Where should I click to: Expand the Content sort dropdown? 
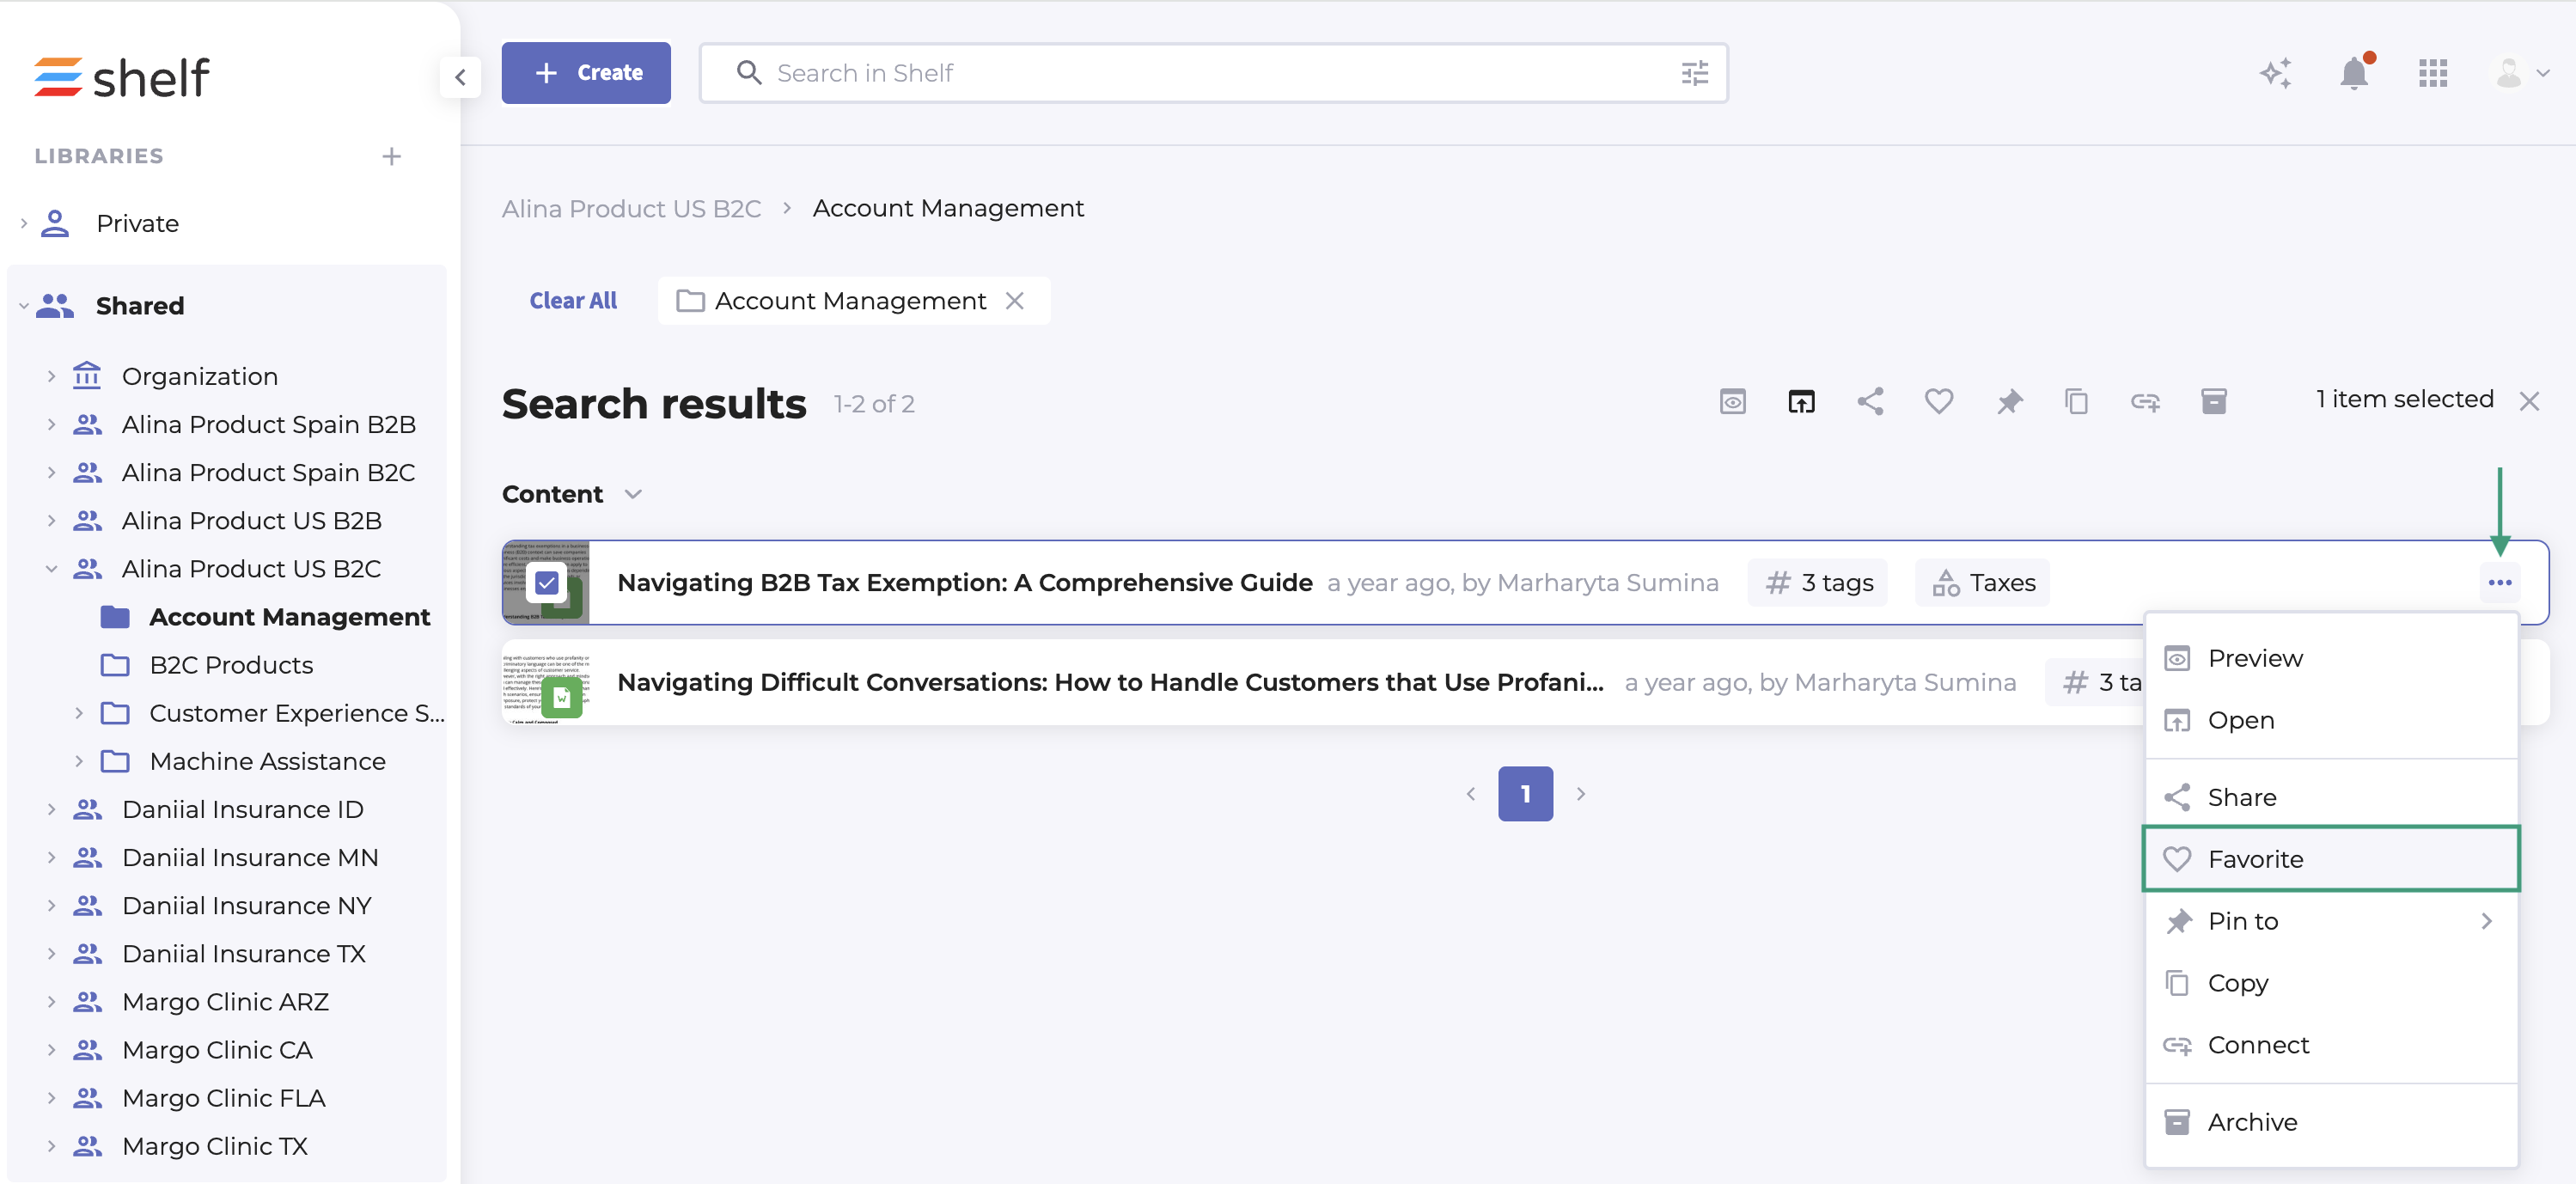coord(632,494)
